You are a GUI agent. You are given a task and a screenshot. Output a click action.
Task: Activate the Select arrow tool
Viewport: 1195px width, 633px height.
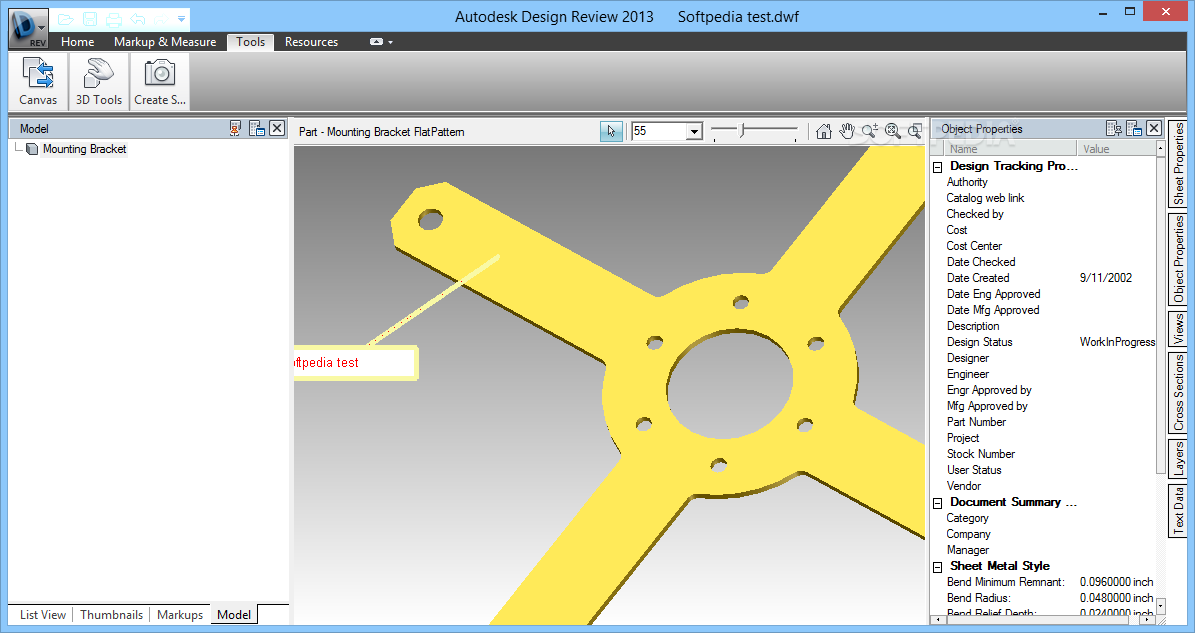coord(611,132)
